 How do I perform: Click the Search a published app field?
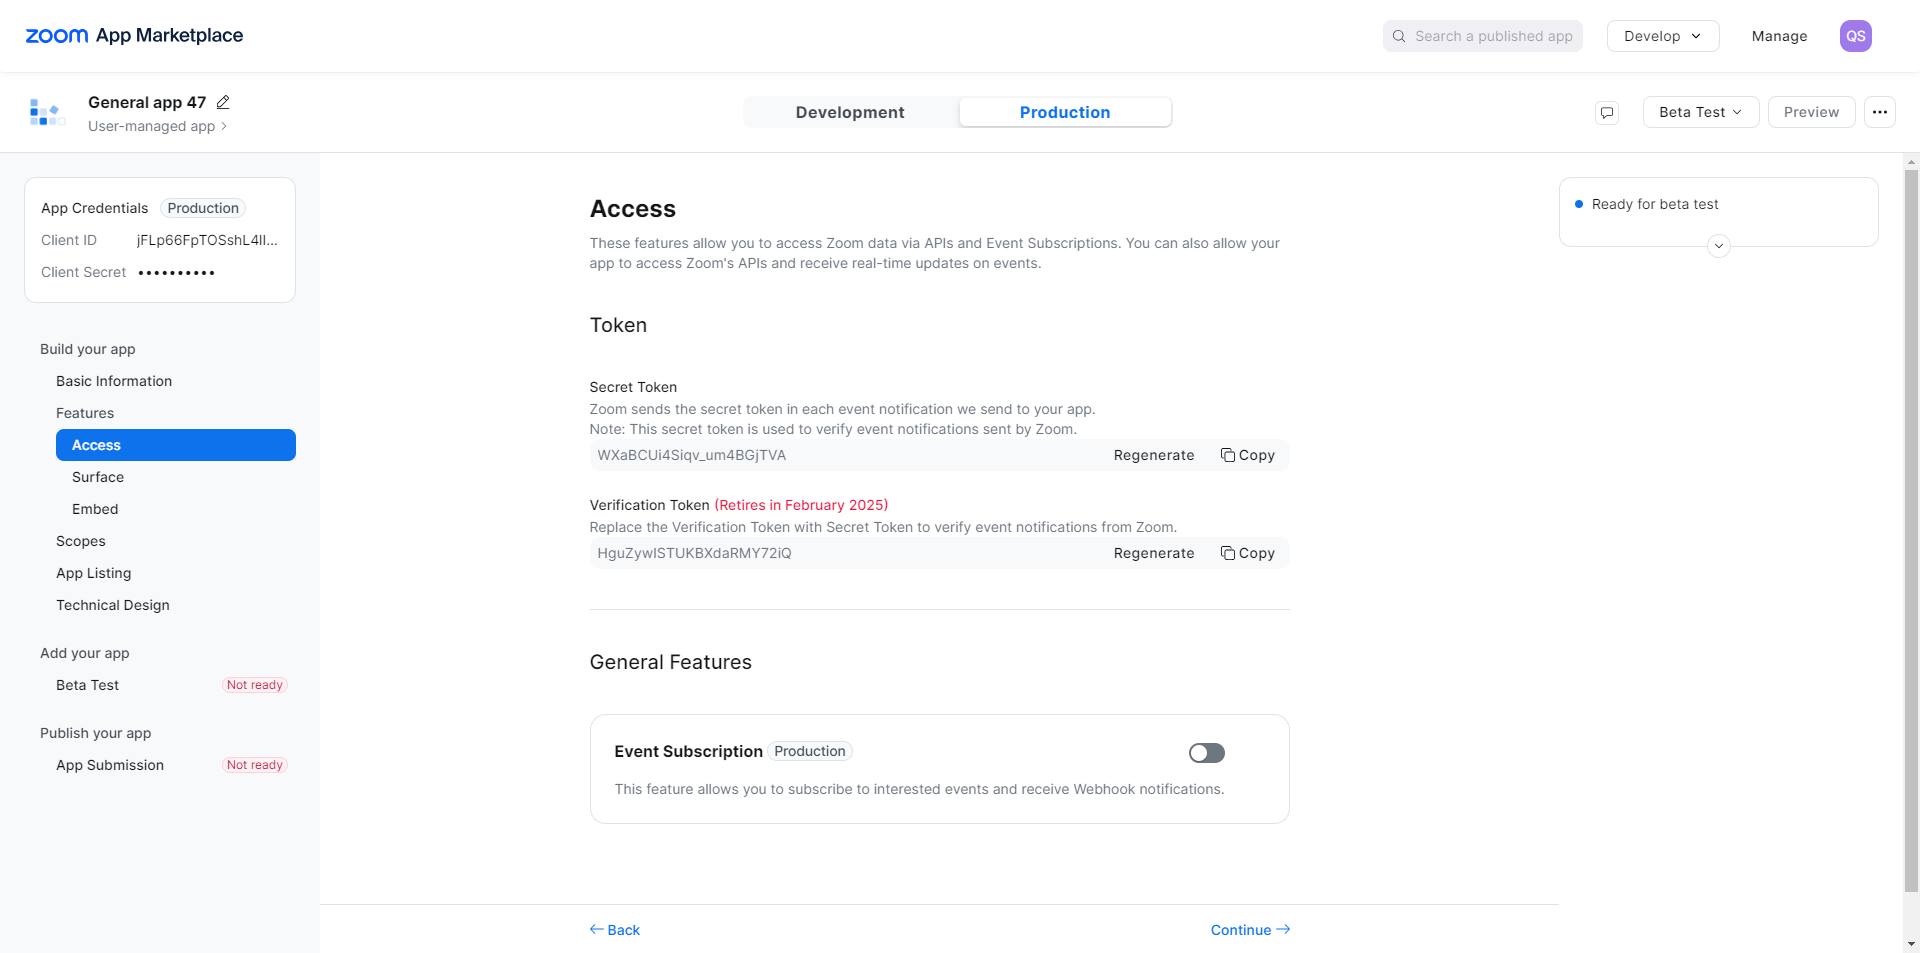click(x=1483, y=36)
